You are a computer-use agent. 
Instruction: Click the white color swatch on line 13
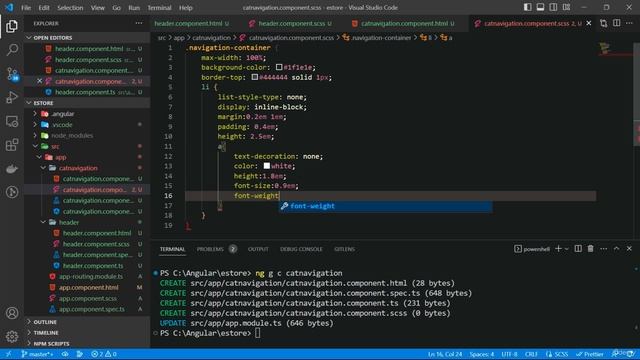coord(267,166)
